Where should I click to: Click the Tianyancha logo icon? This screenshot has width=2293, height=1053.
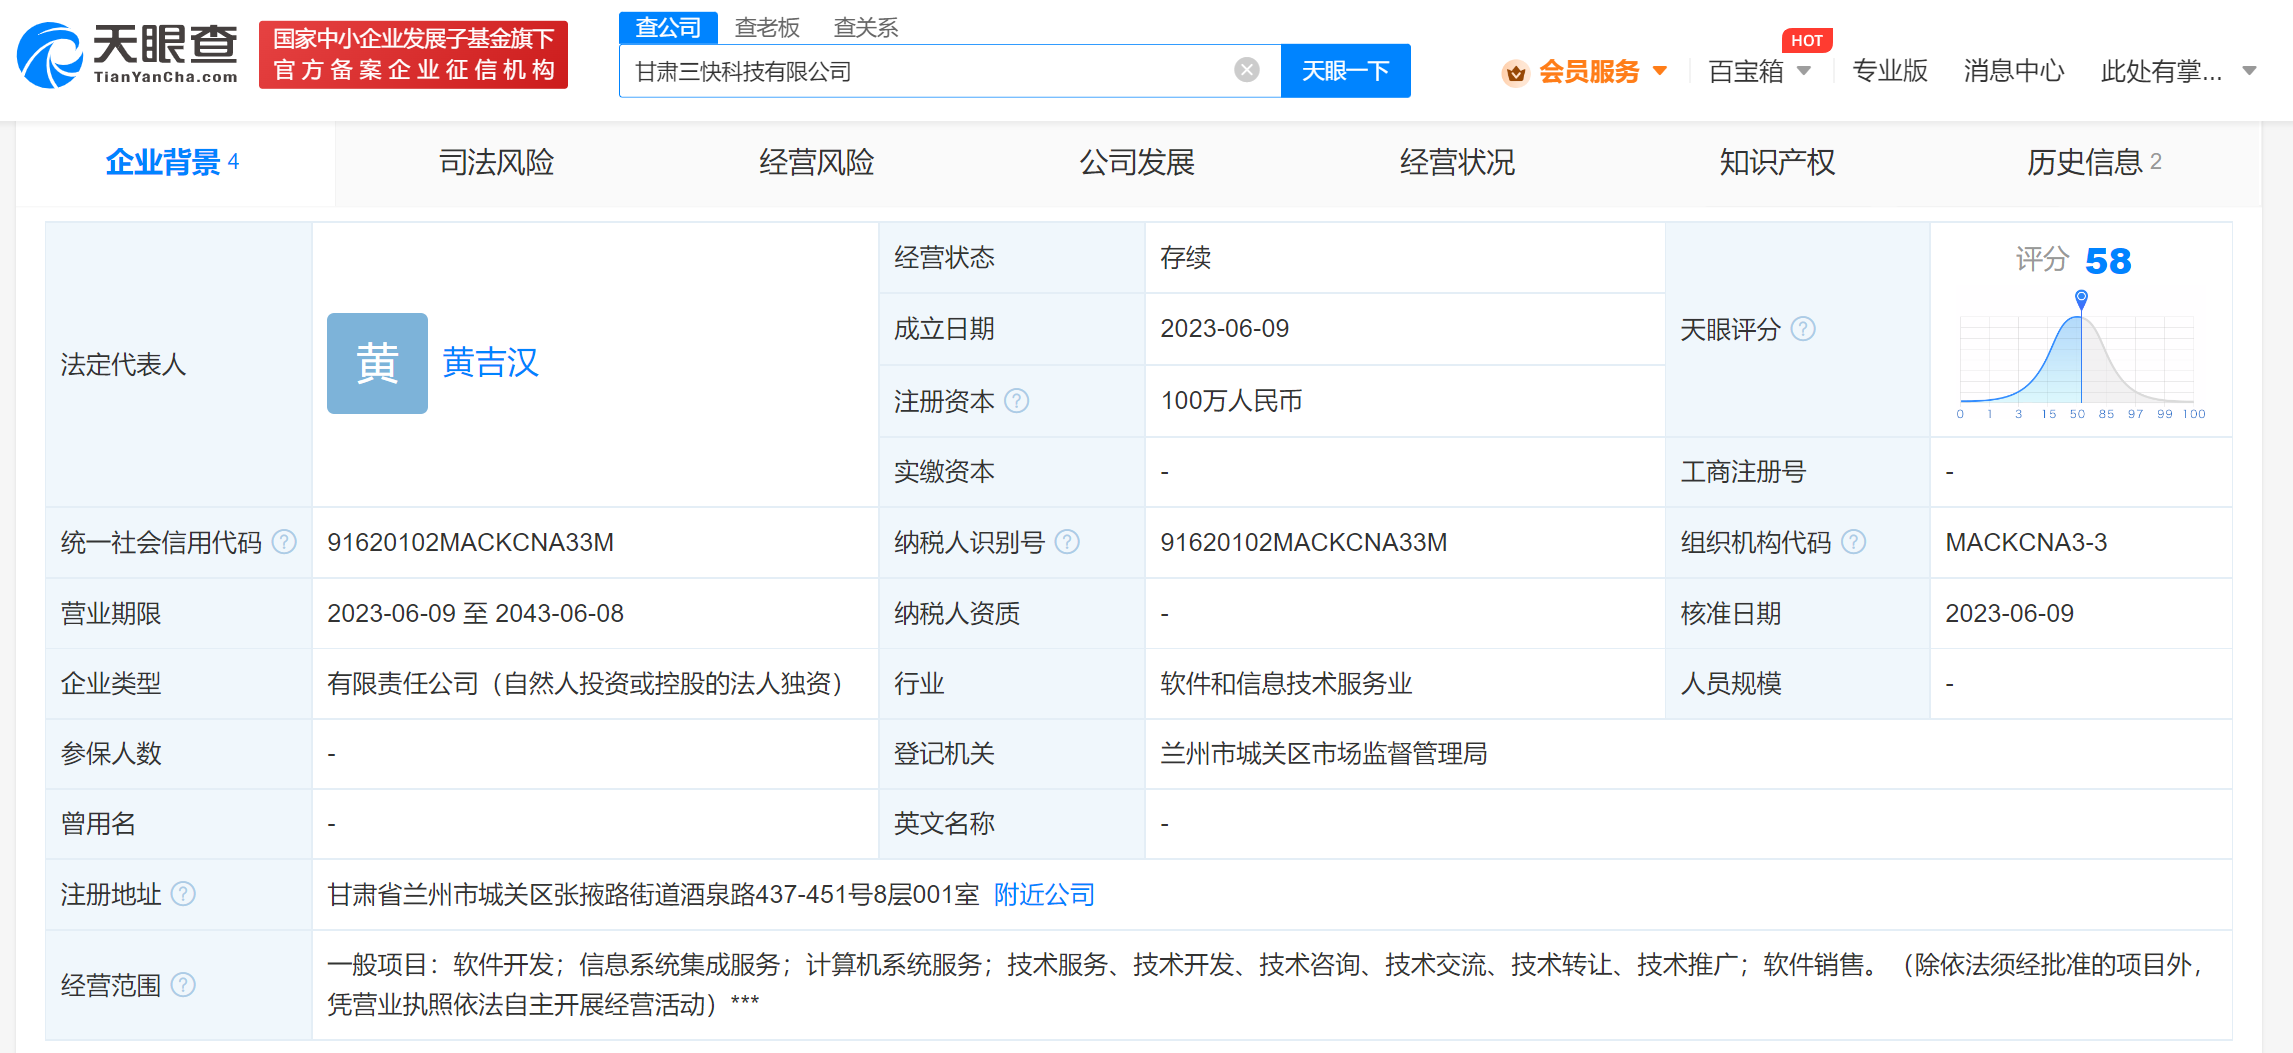click(x=52, y=55)
